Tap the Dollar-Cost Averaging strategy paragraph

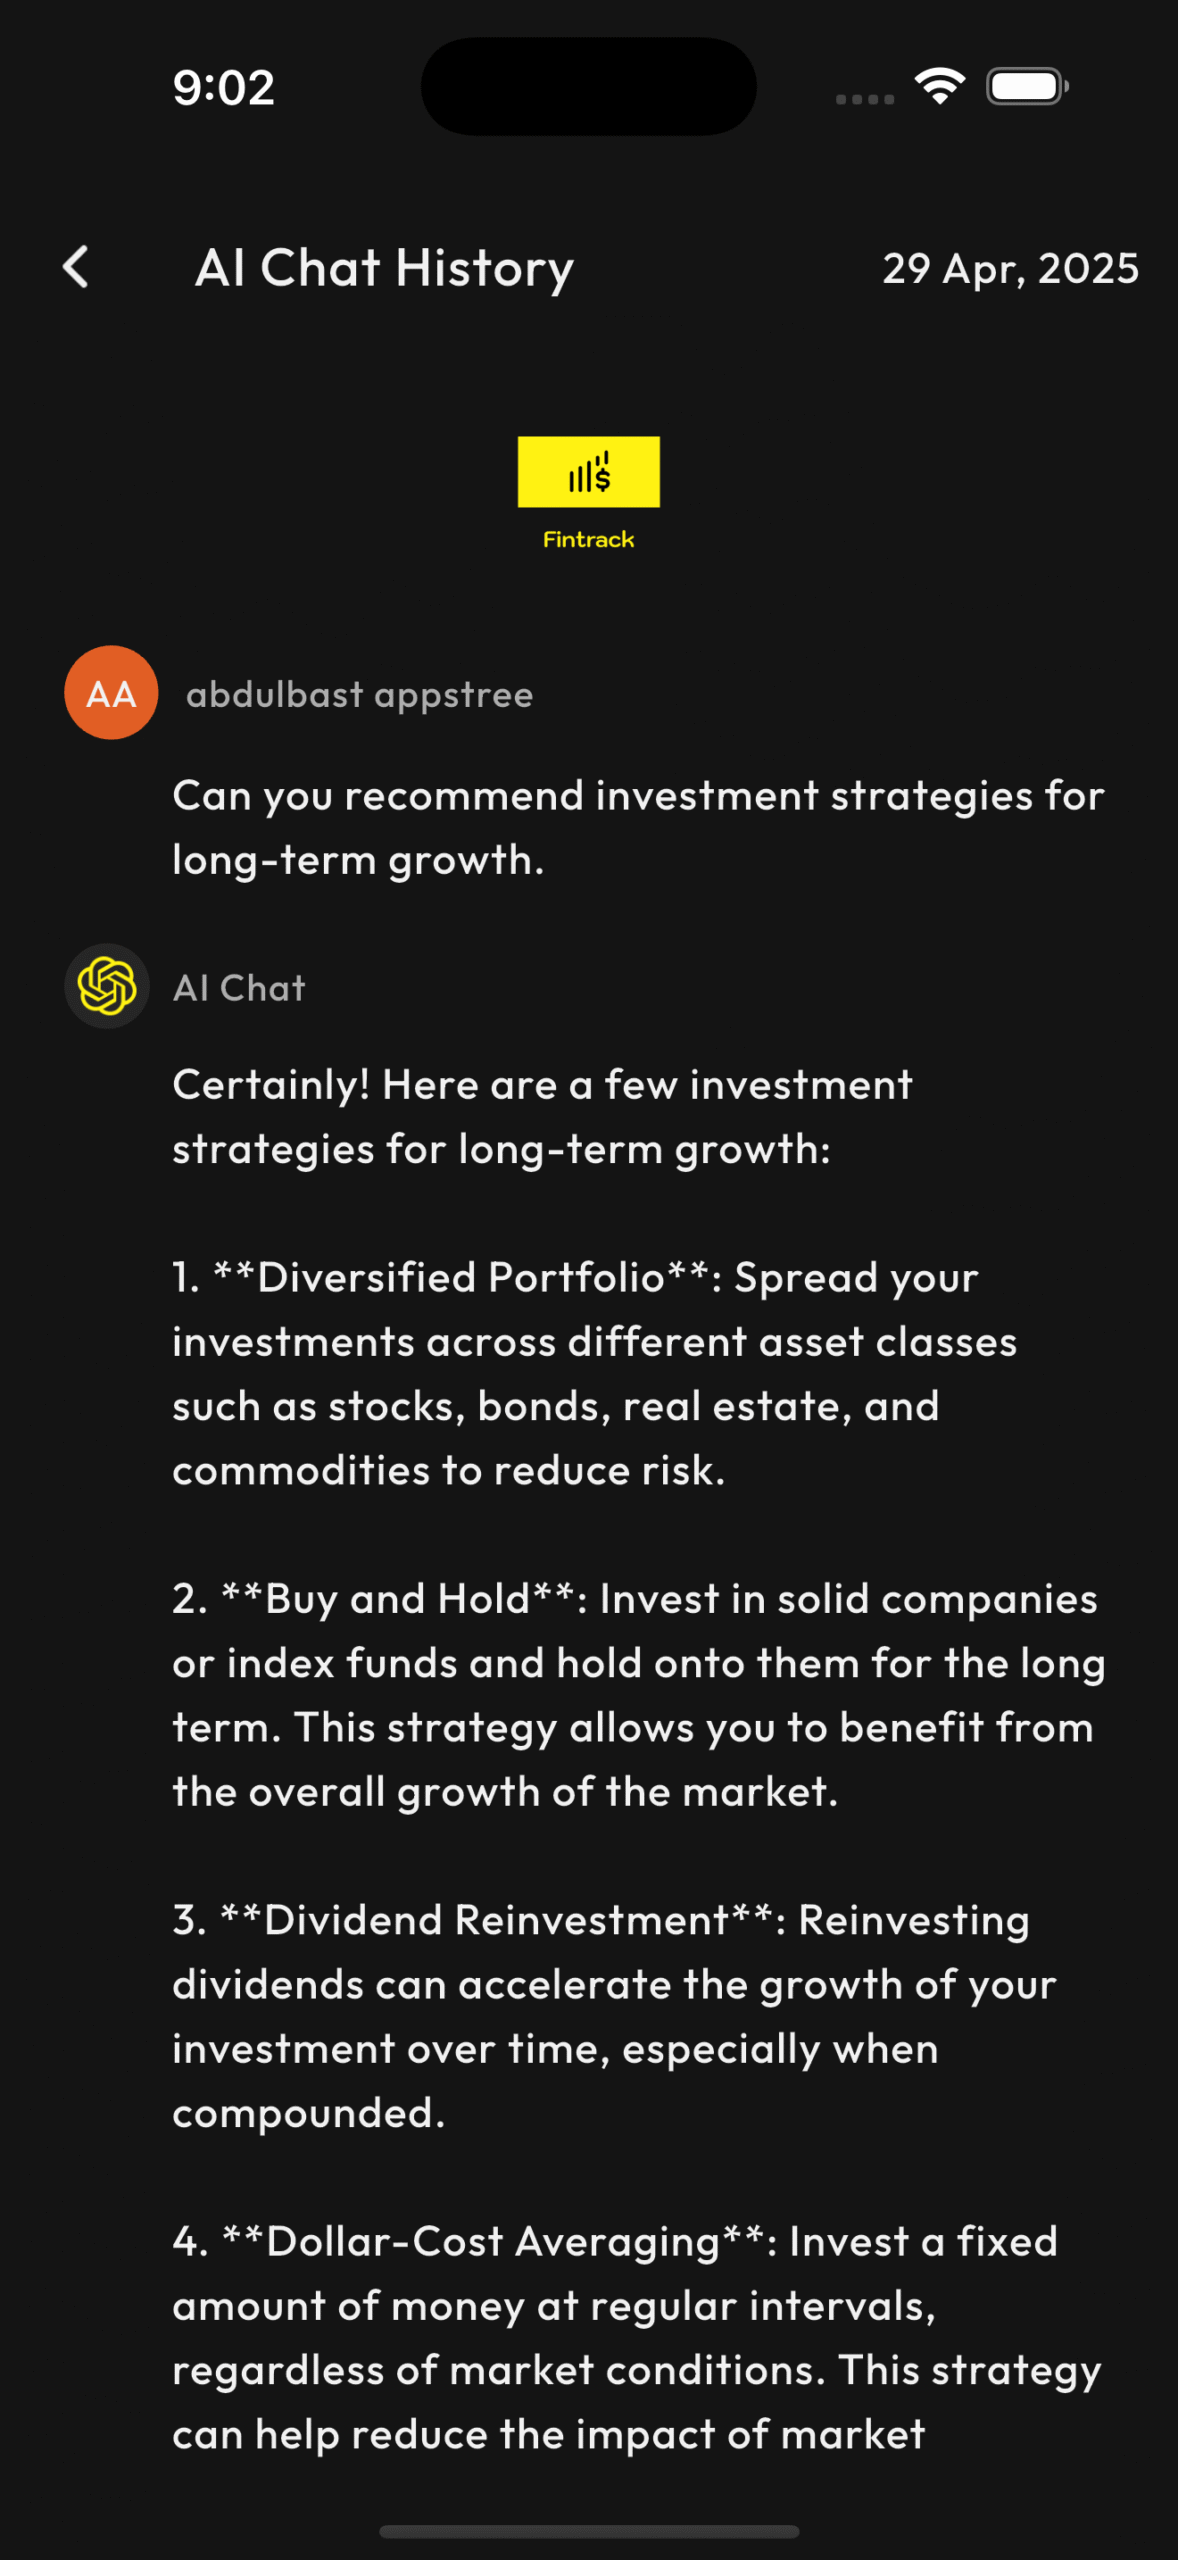coord(636,2337)
